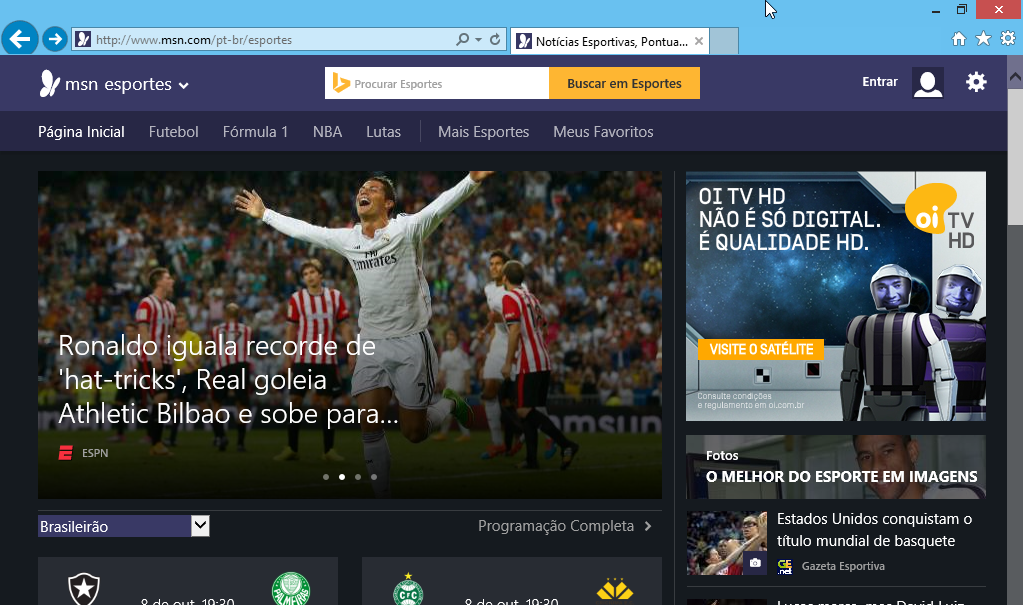This screenshot has height=605, width=1023.
Task: Click the Visite o Satélite ad button
Action: tap(761, 349)
